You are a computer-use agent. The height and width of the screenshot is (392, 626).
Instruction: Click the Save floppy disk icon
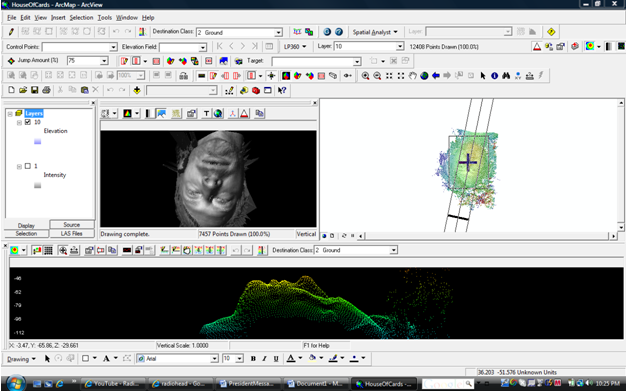(x=35, y=90)
